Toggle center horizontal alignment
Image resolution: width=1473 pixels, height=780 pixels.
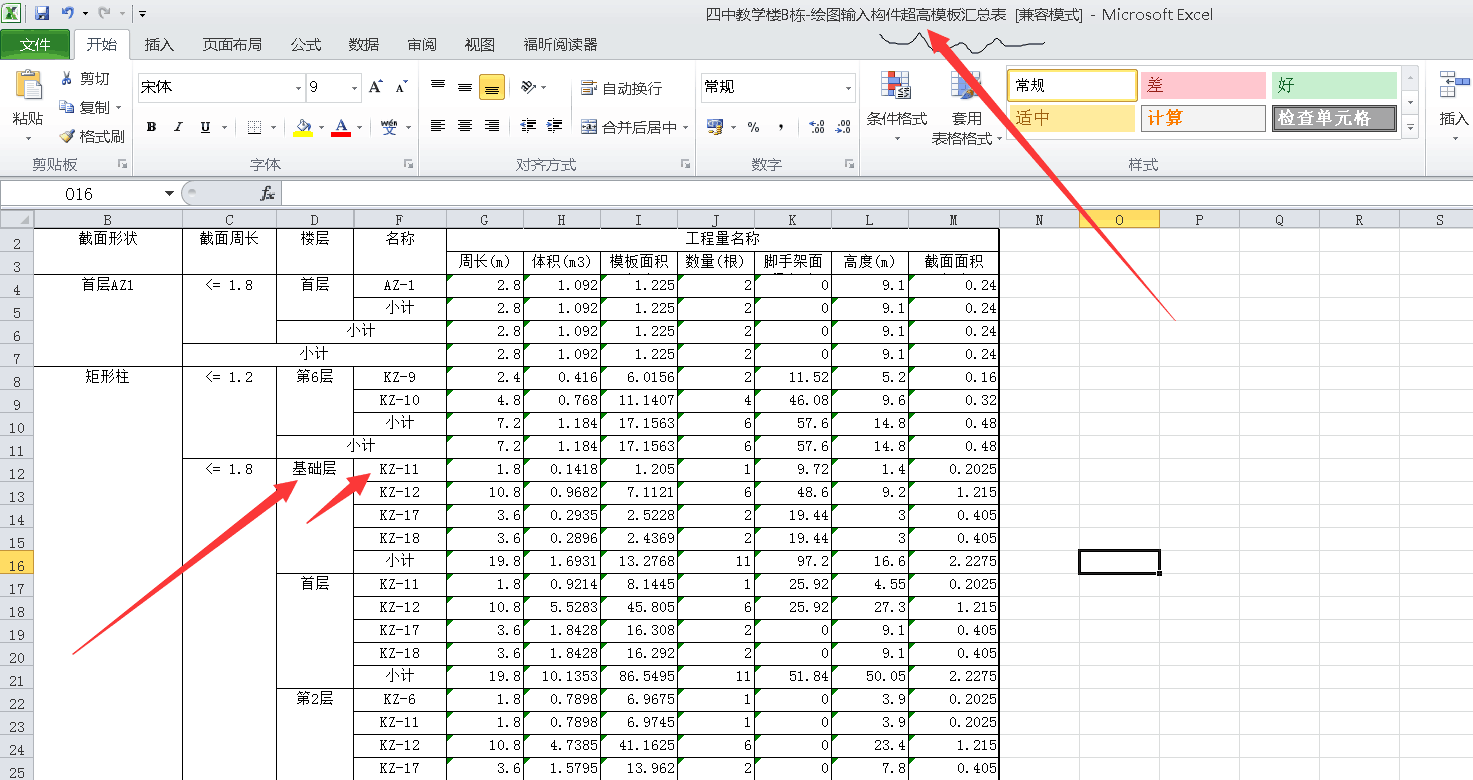(465, 126)
